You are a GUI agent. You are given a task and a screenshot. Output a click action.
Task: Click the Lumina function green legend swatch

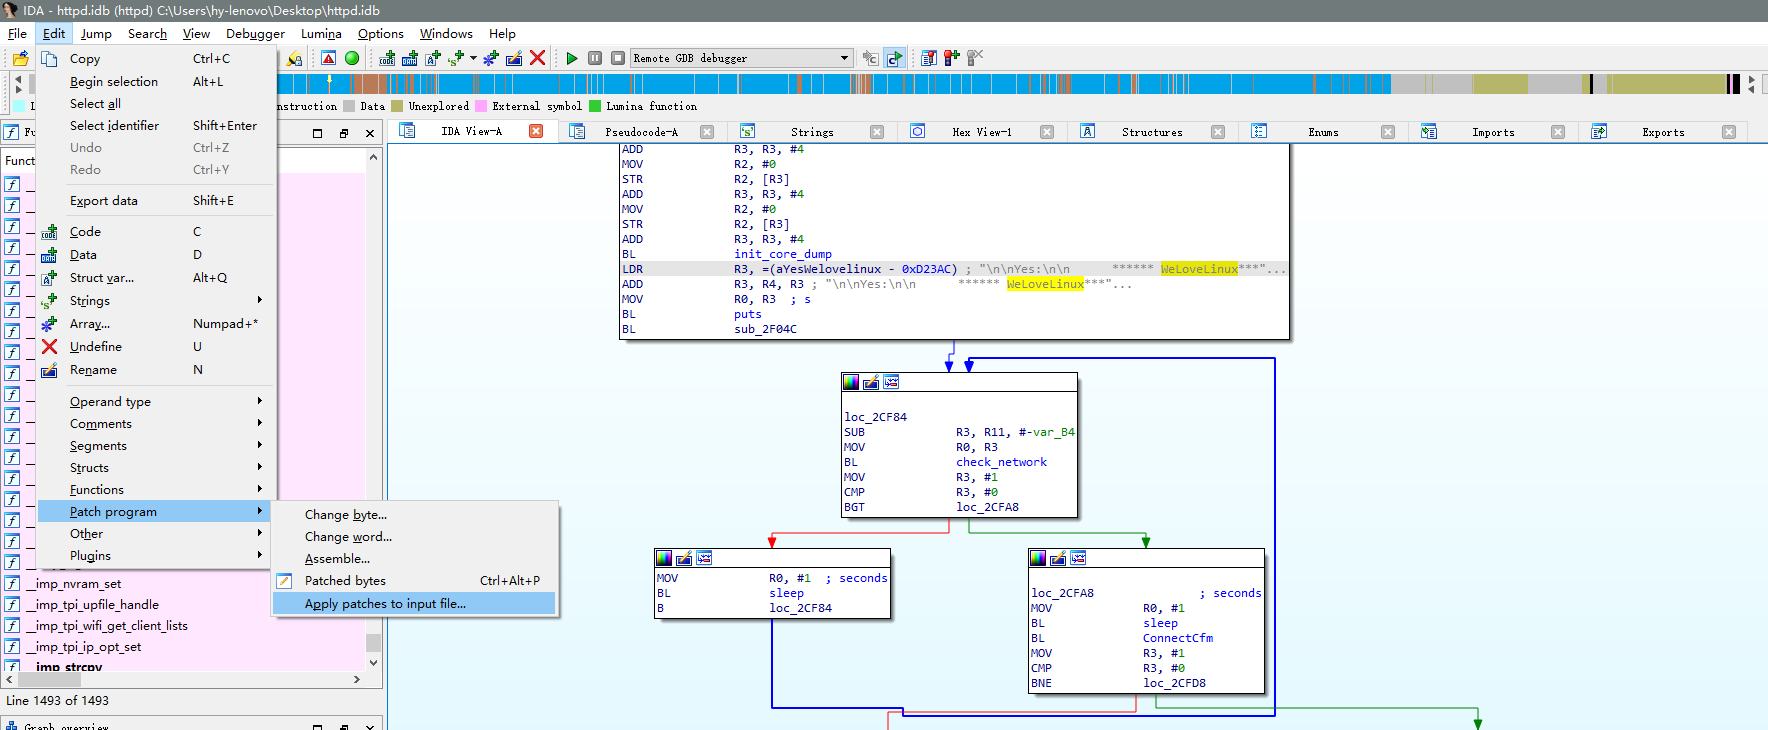pyautogui.click(x=595, y=106)
